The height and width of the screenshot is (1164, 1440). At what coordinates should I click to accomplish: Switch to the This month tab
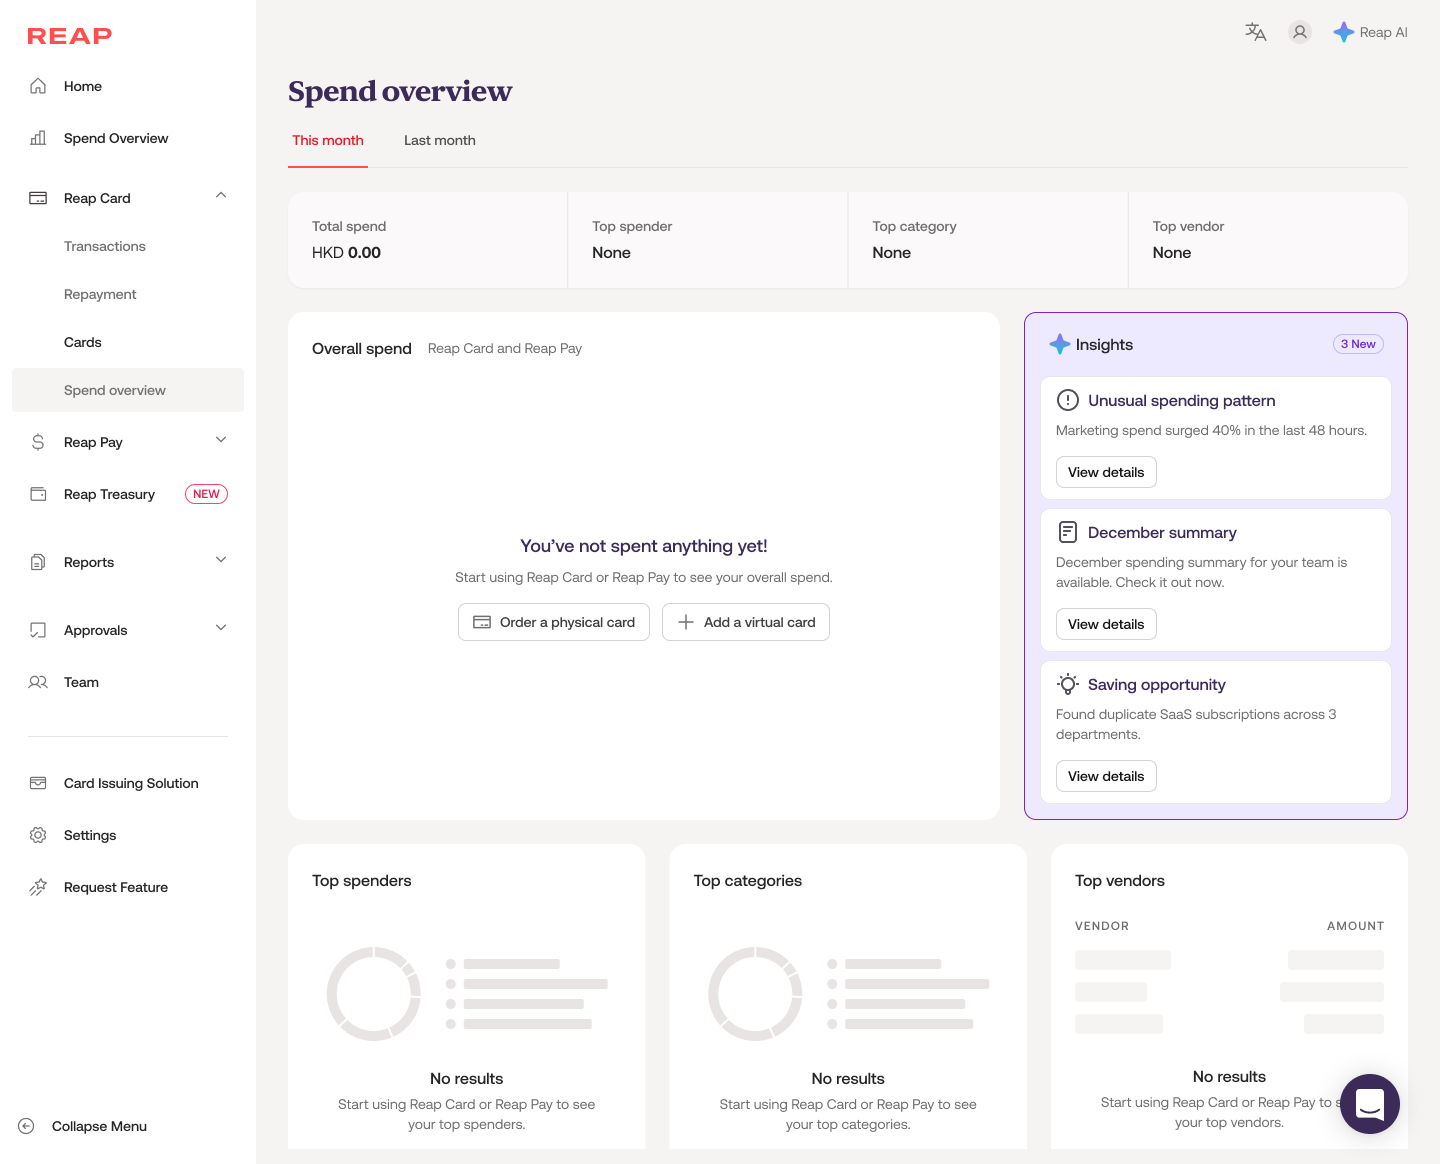click(328, 141)
